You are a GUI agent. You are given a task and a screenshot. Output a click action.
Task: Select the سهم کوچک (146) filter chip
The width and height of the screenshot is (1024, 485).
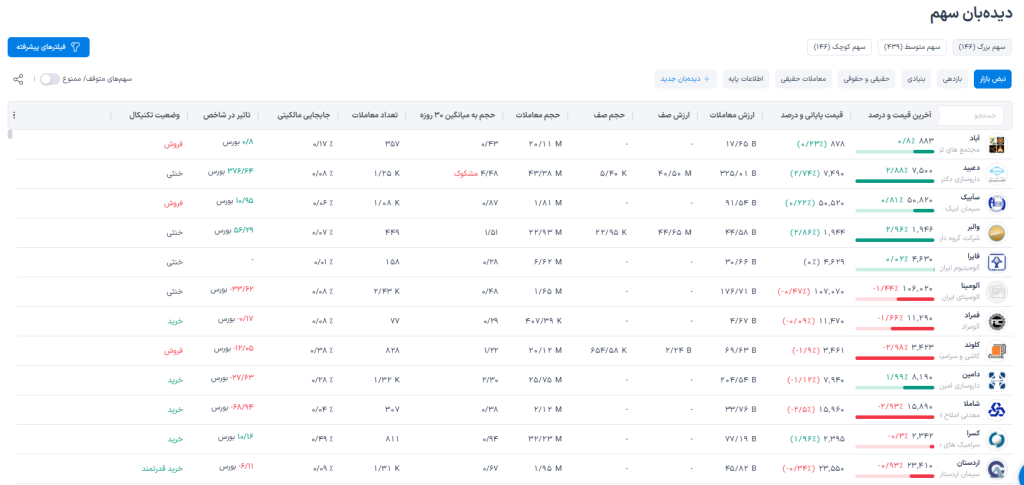[840, 47]
